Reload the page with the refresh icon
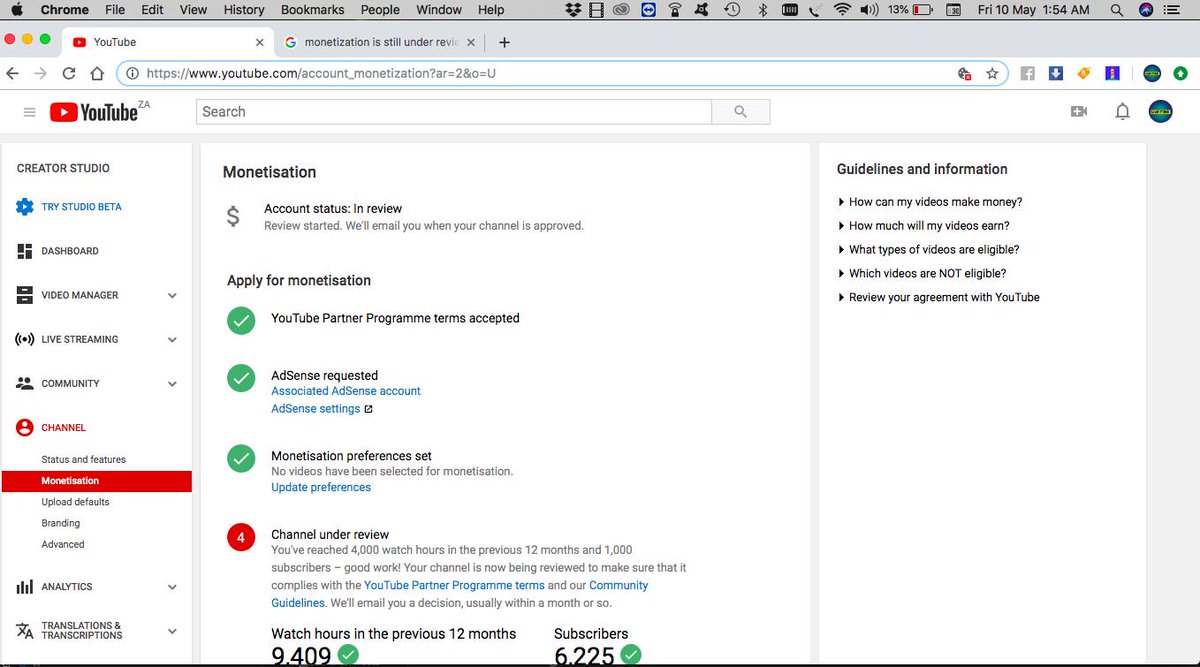This screenshot has height=667, width=1200. coord(69,73)
